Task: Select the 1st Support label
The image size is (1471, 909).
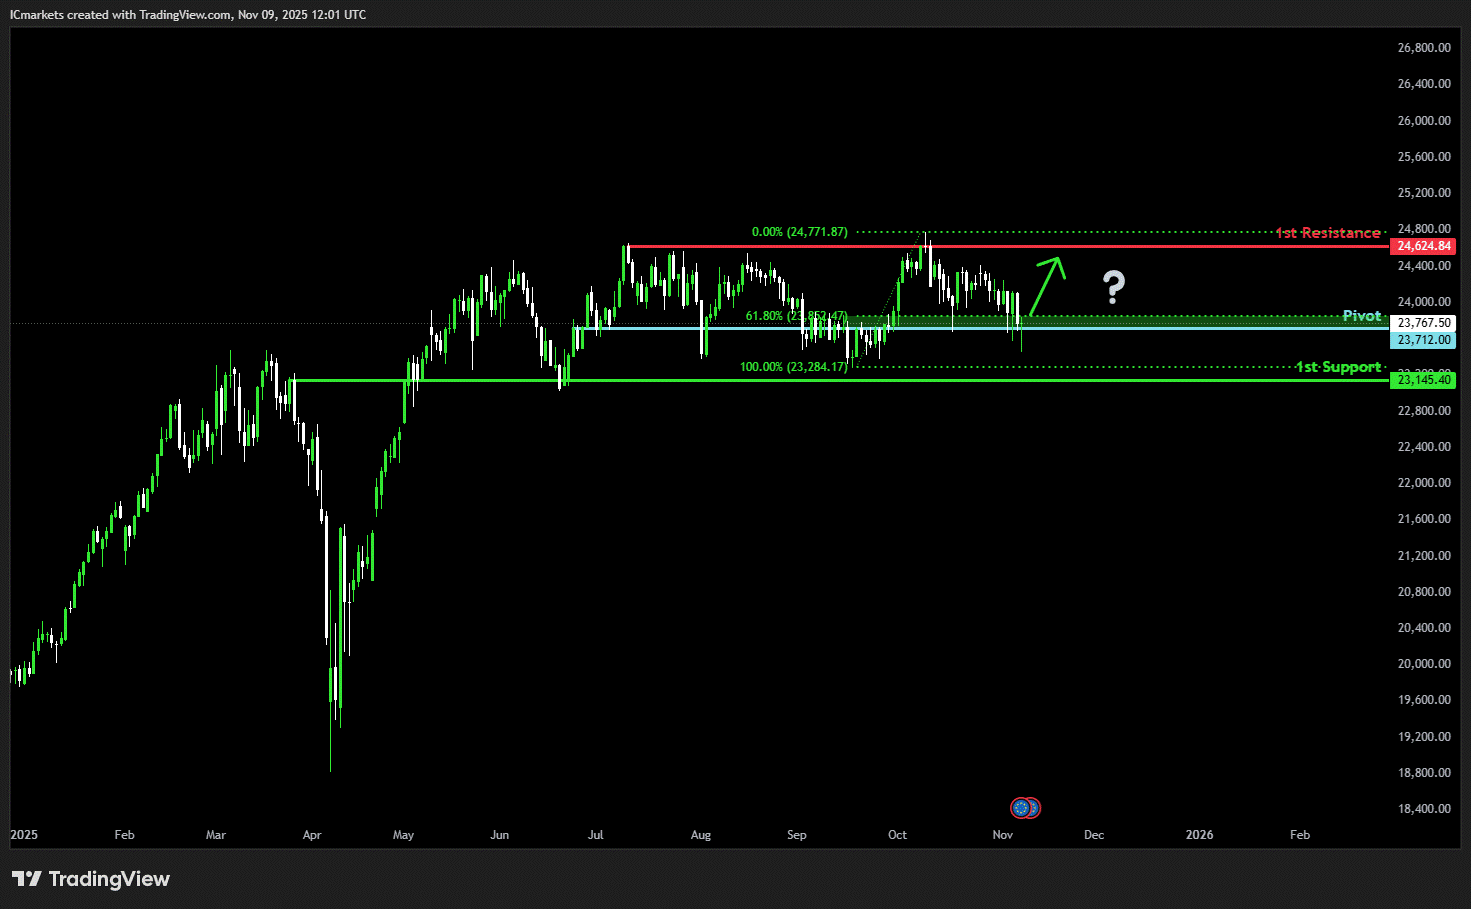Action: pos(1337,367)
